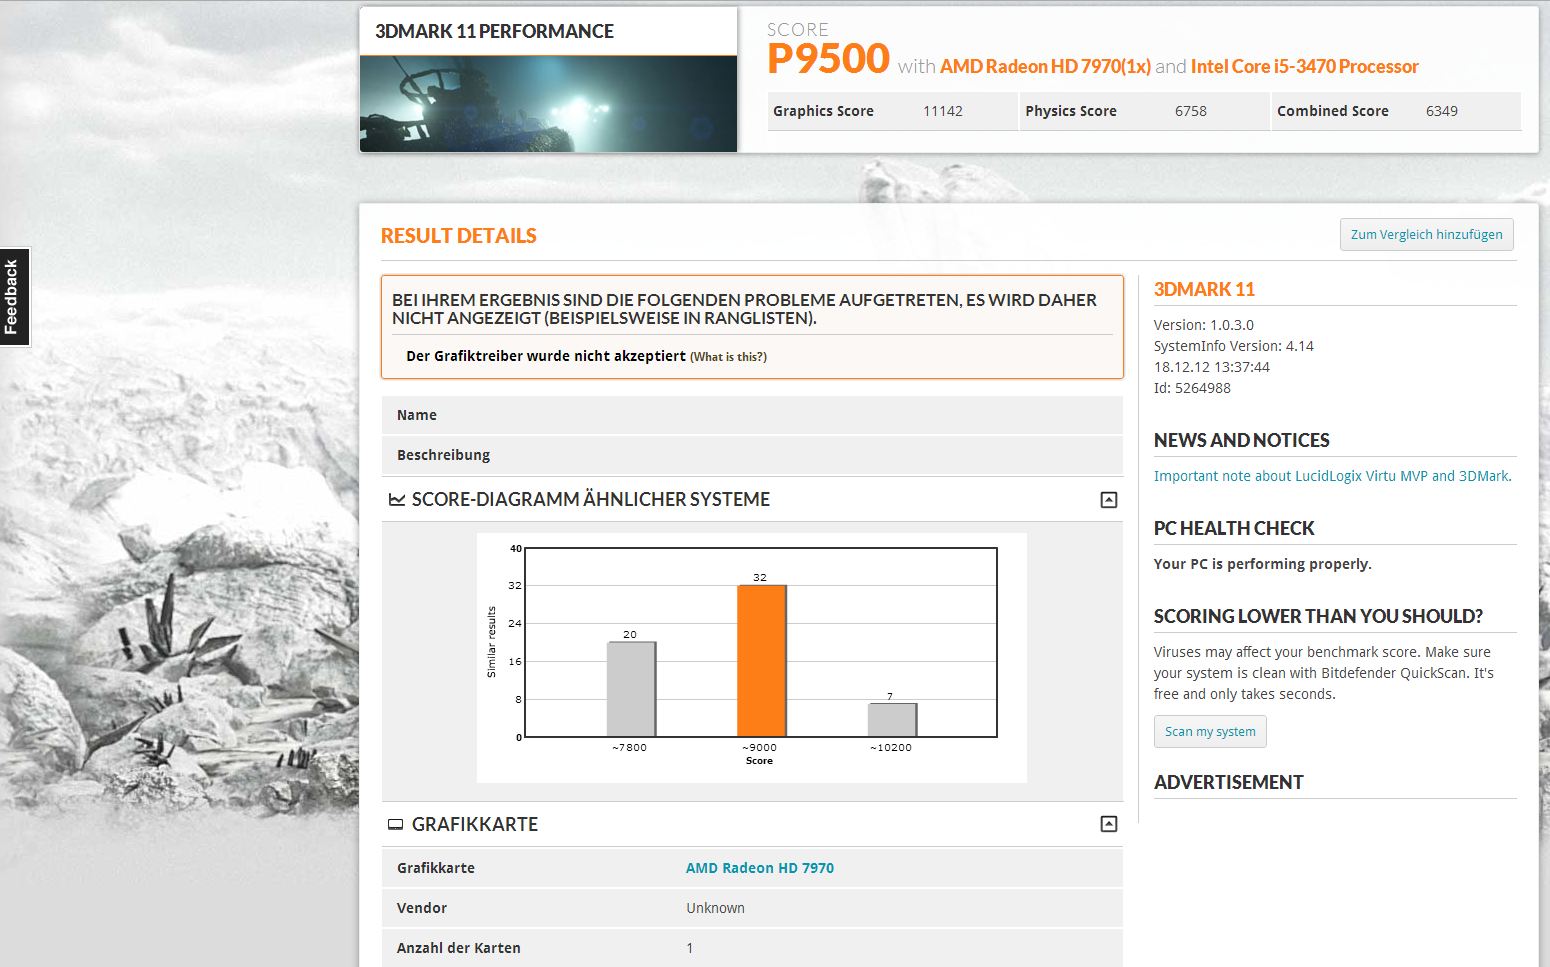Click the Physics Score value 6758
Screen dimensions: 1550x967
pos(1191,111)
